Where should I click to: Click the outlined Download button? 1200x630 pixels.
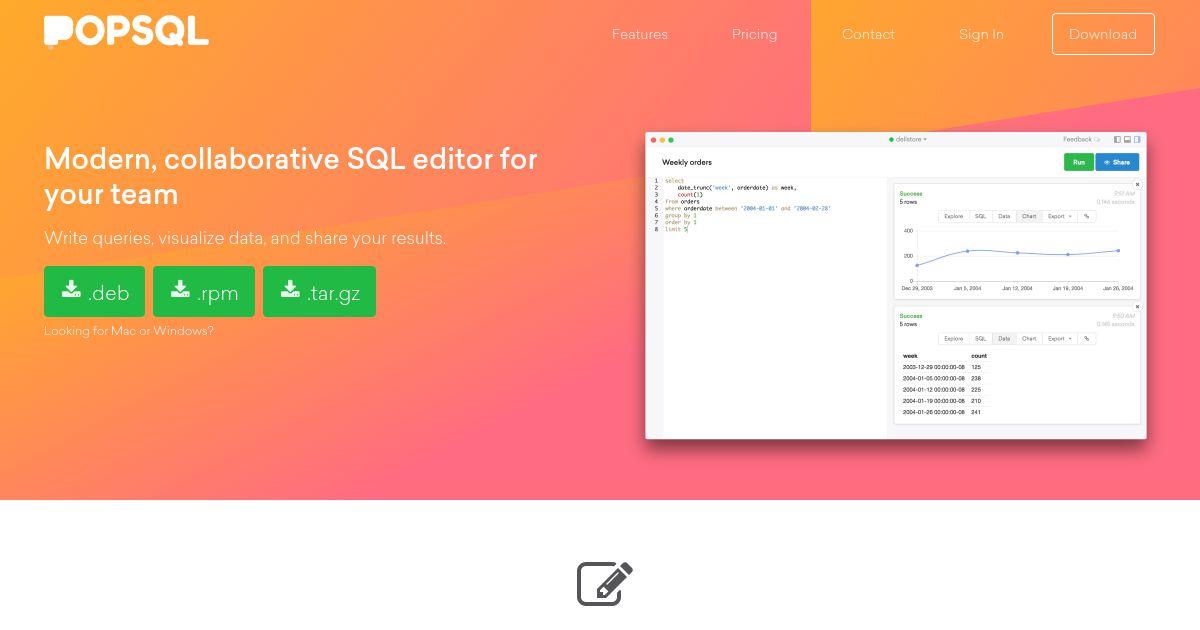(x=1103, y=34)
